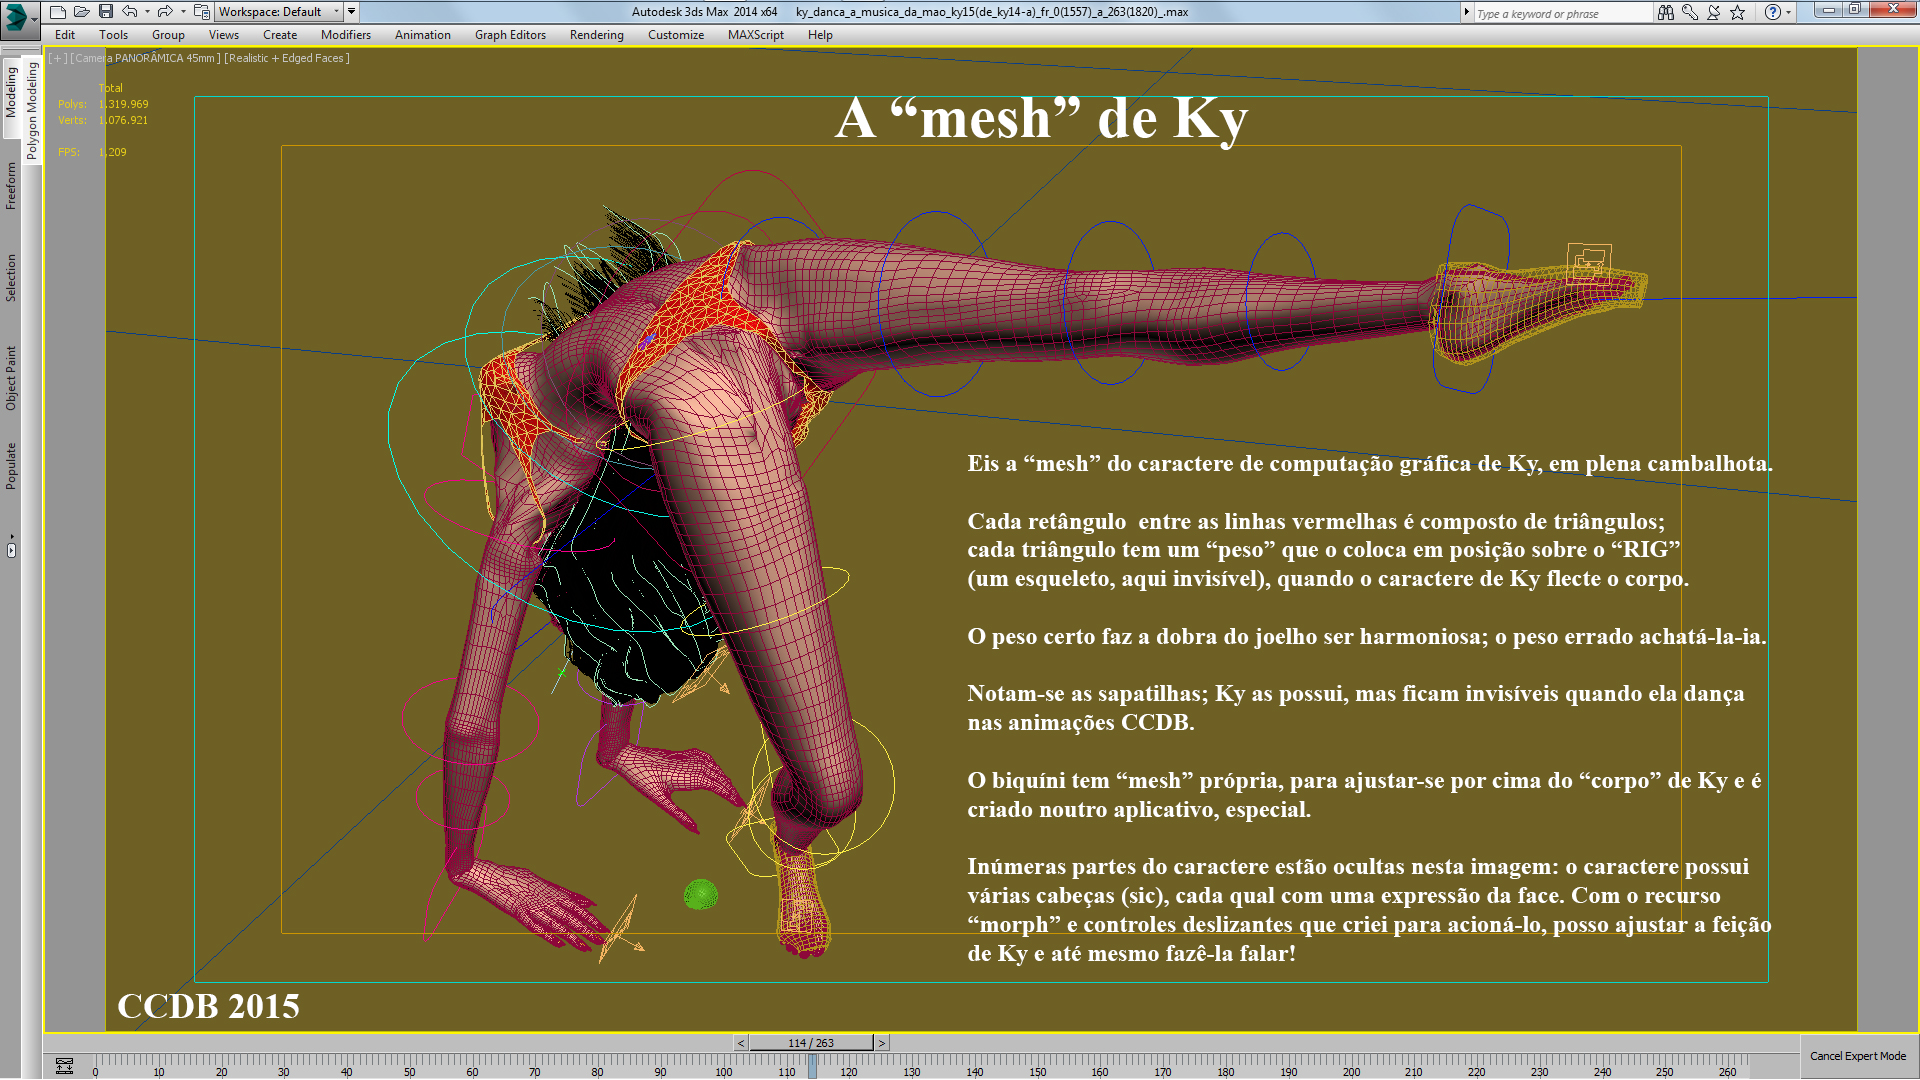The height and width of the screenshot is (1080, 1920).
Task: Open the Rendering menu
Action: click(596, 35)
